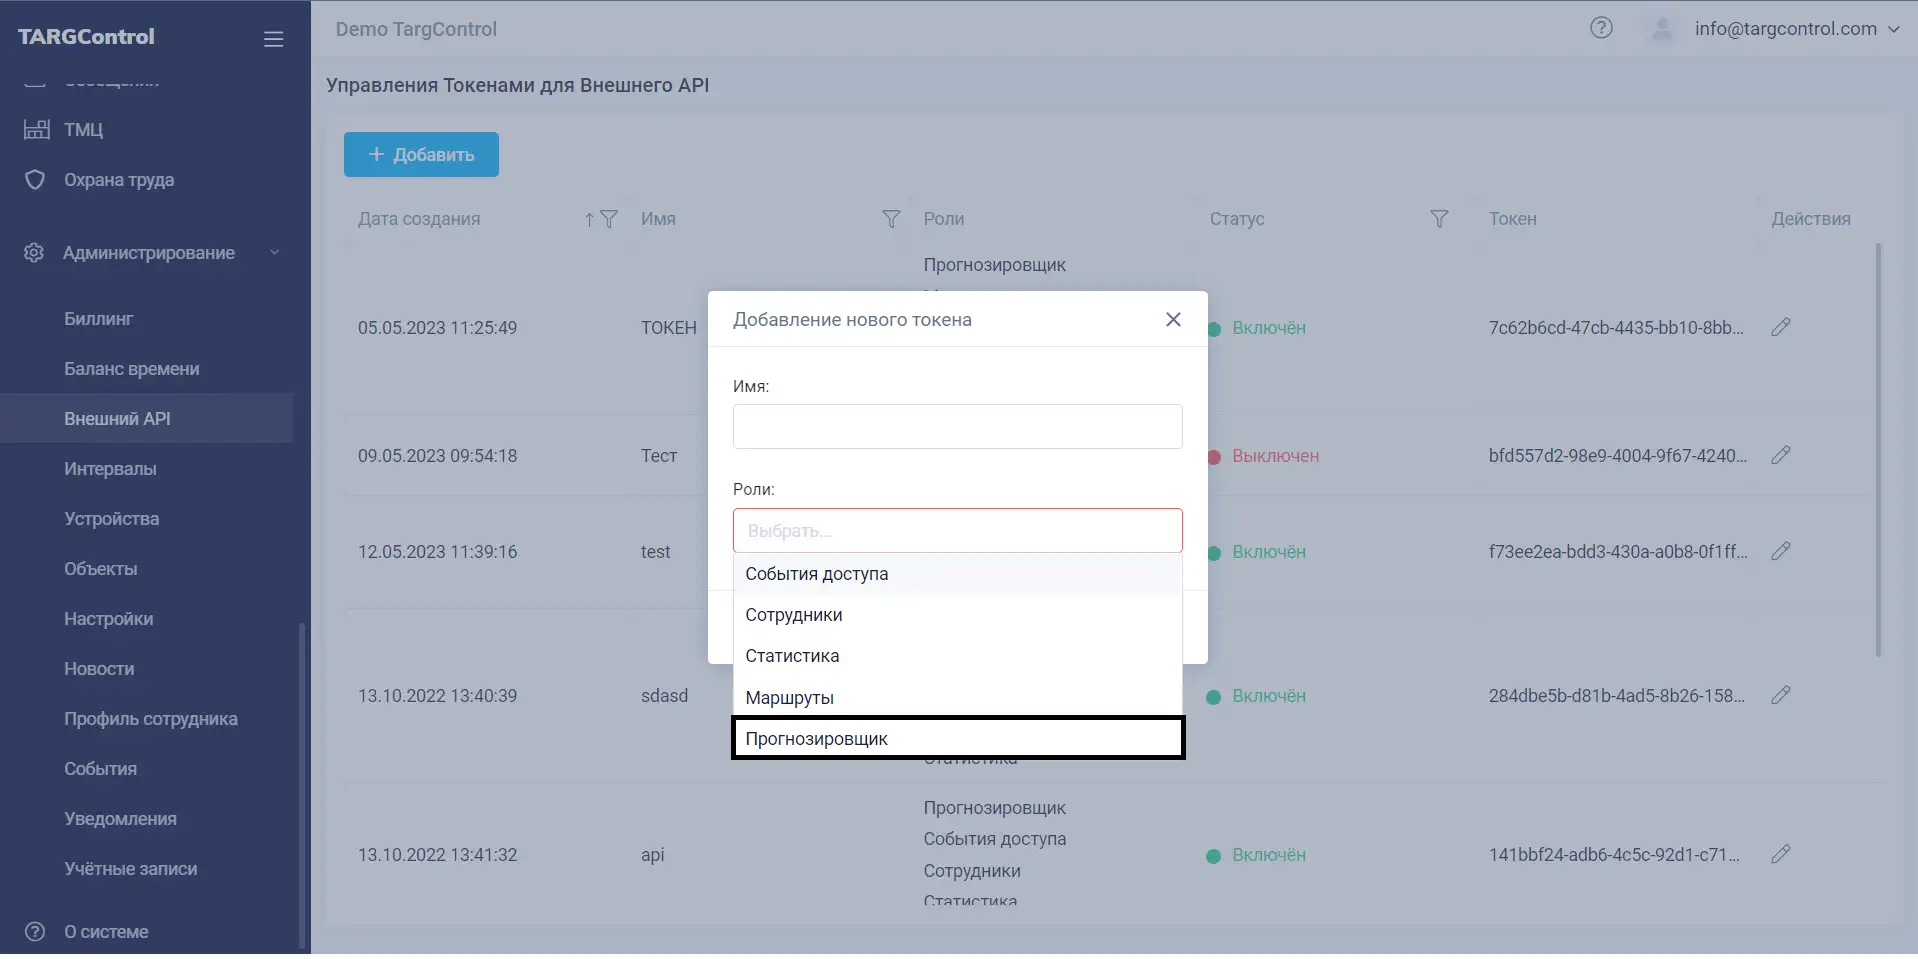
Task: Open the Роли selection field Выбрать
Action: click(957, 530)
